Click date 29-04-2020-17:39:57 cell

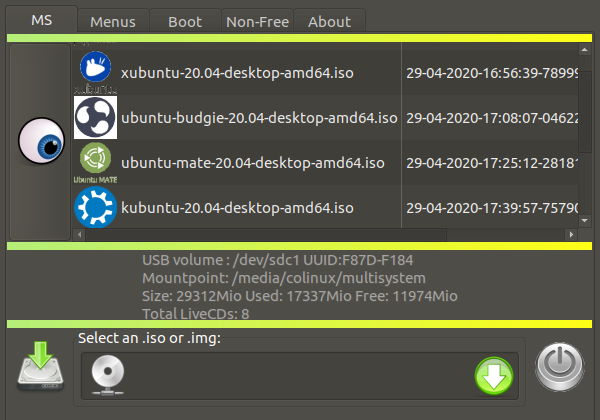point(492,208)
